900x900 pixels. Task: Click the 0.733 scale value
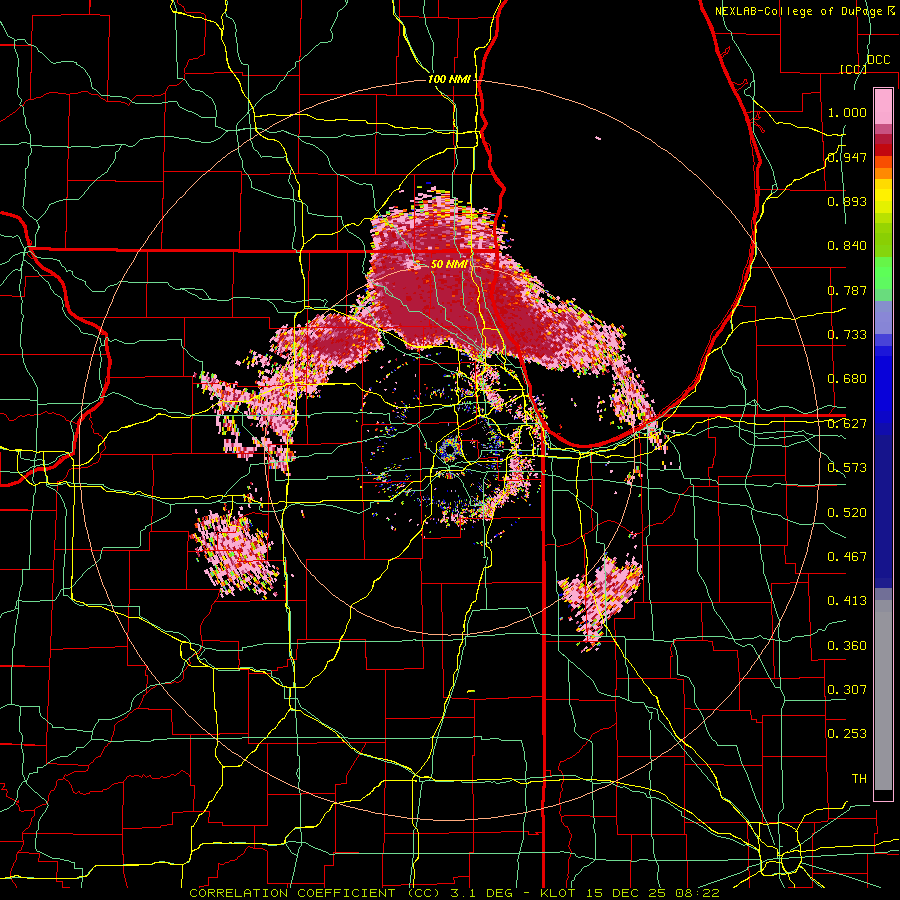tap(847, 335)
